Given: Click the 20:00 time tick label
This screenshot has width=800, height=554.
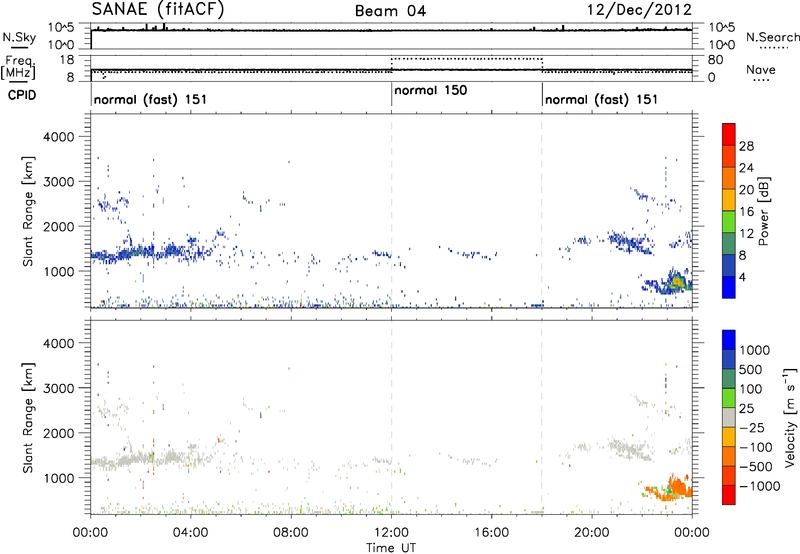Looking at the screenshot, I should point(592,533).
